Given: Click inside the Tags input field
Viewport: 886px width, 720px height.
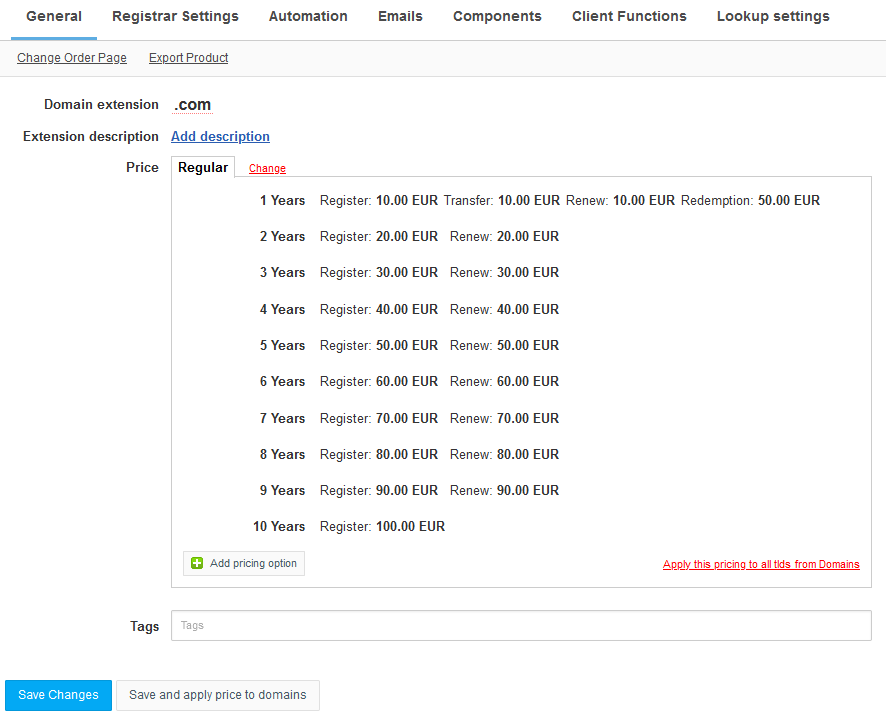Looking at the screenshot, I should tap(520, 625).
